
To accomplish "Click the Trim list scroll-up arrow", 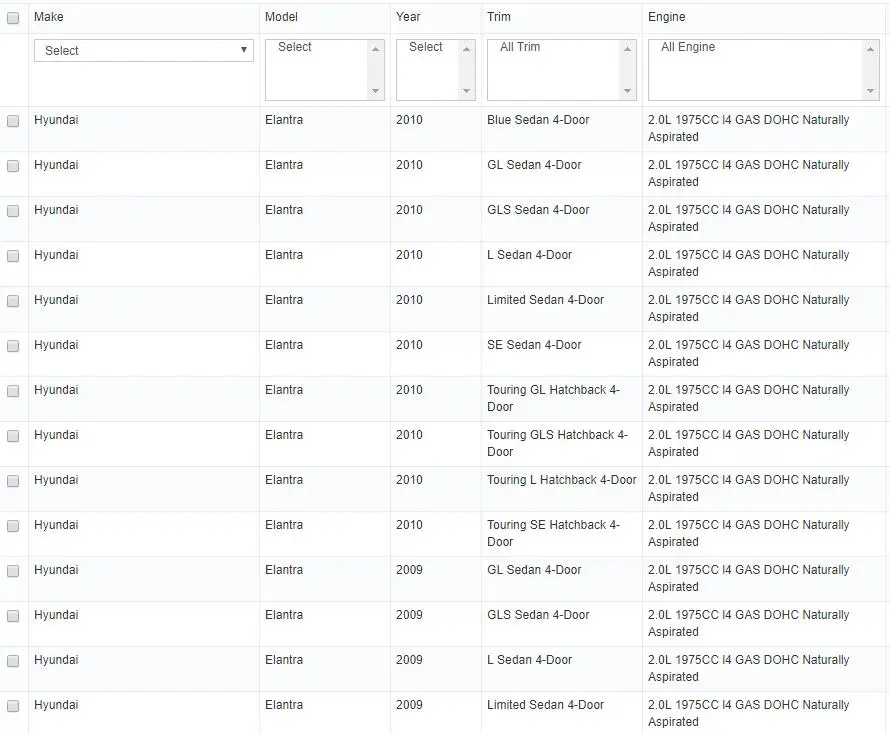I will [x=627, y=49].
